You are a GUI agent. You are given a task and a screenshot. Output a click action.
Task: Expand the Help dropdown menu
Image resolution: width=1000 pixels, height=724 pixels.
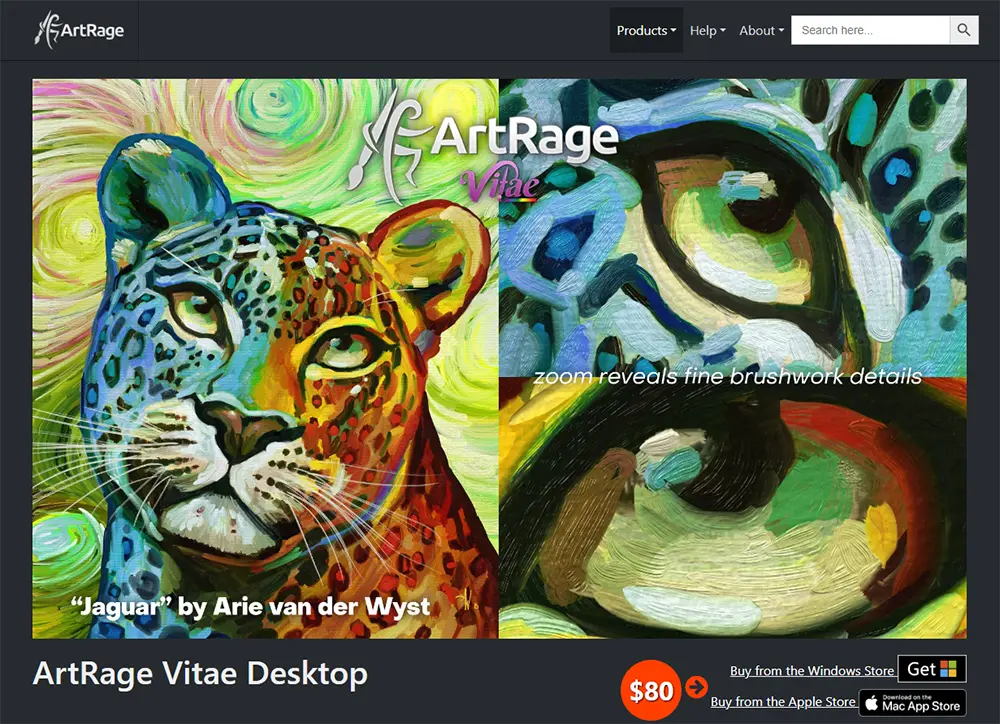pos(707,30)
